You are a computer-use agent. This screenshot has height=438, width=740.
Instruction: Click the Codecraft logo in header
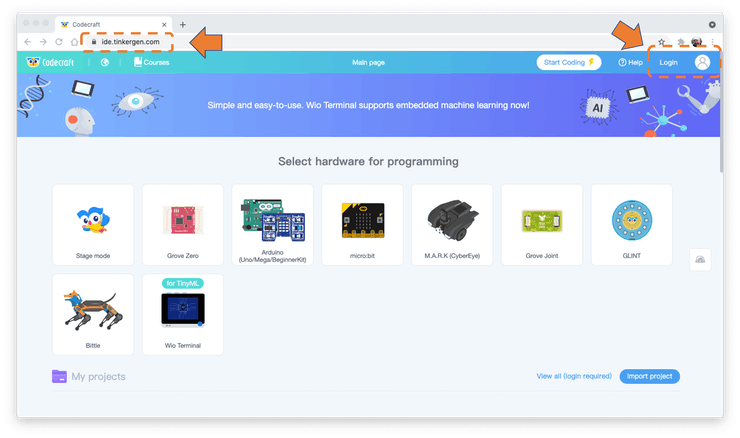coord(50,62)
